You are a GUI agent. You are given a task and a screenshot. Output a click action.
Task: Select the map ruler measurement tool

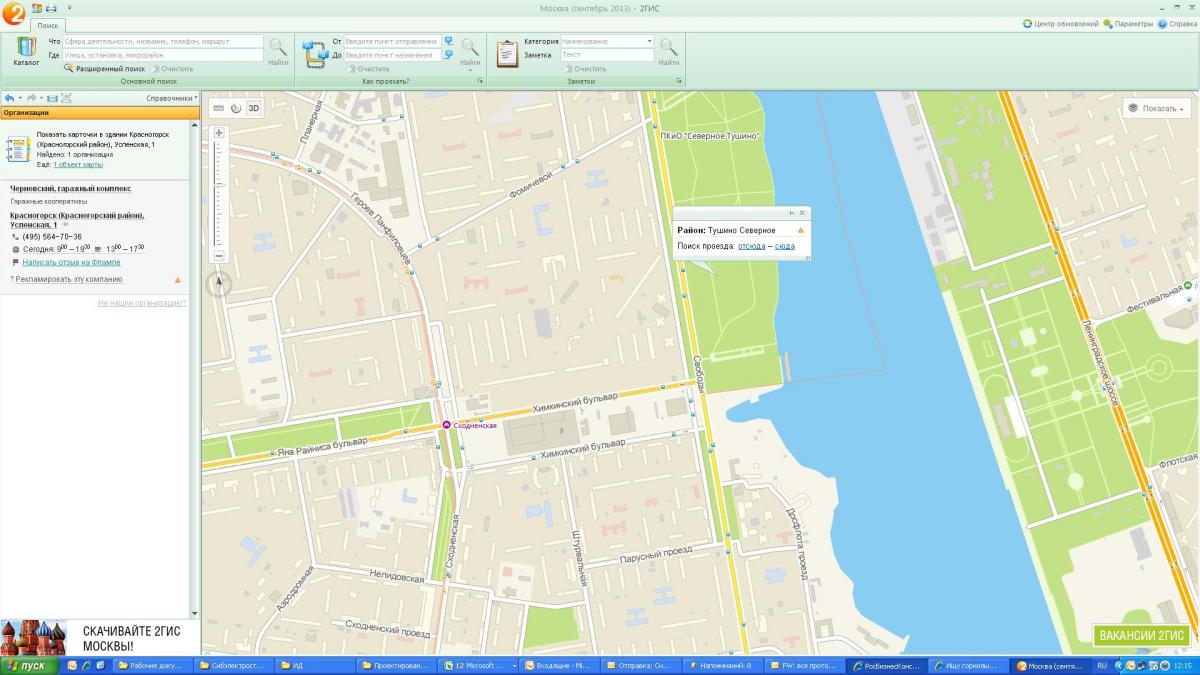tap(219, 108)
